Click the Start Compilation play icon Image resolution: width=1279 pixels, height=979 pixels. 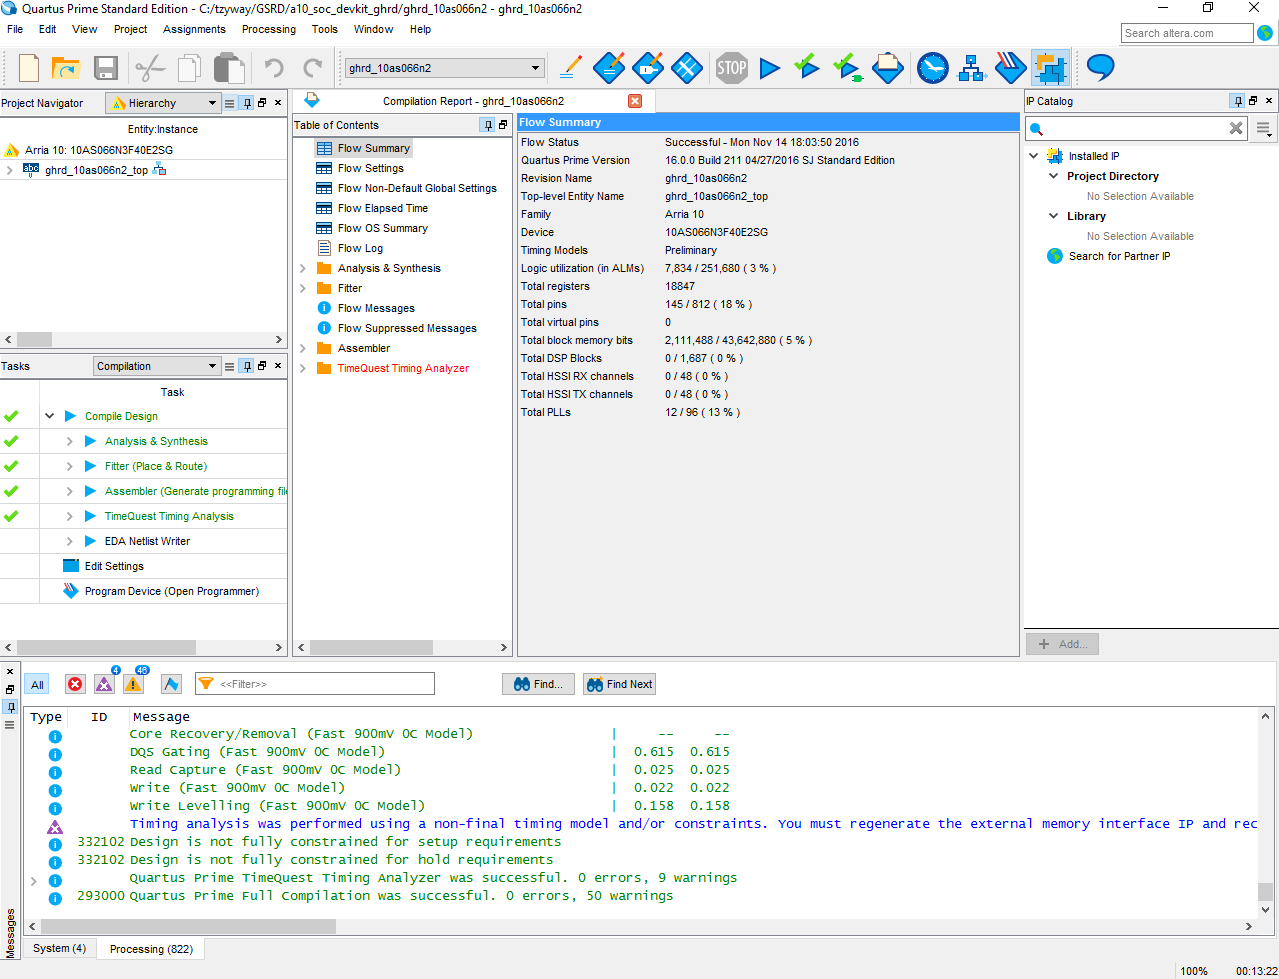(x=769, y=68)
